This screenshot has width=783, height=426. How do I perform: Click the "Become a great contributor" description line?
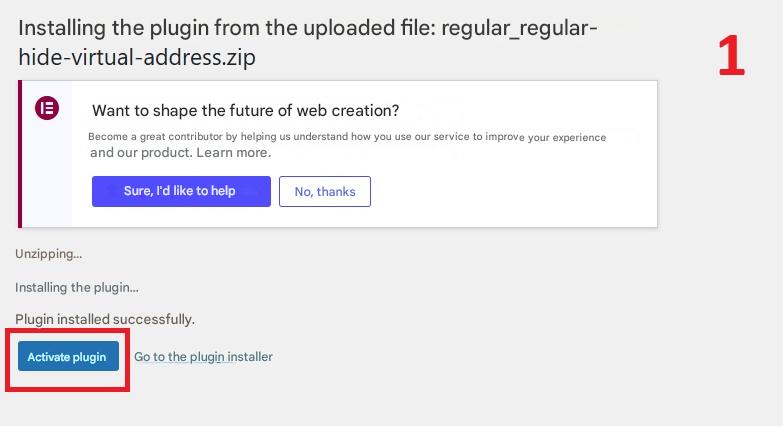347,137
